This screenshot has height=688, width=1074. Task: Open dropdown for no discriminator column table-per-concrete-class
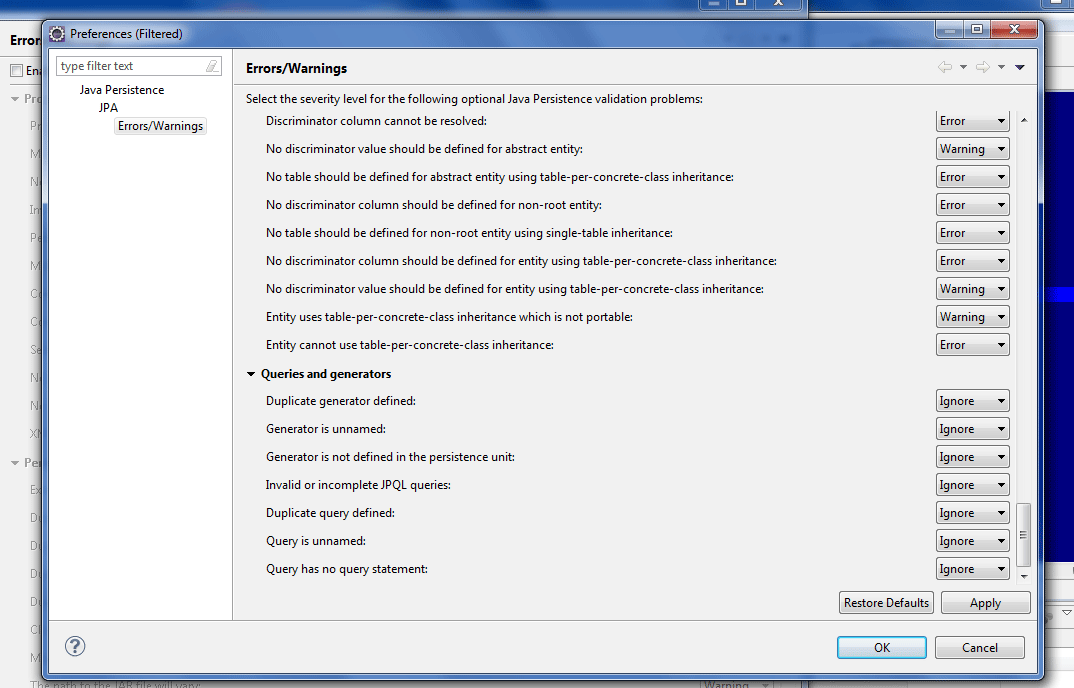pos(973,261)
